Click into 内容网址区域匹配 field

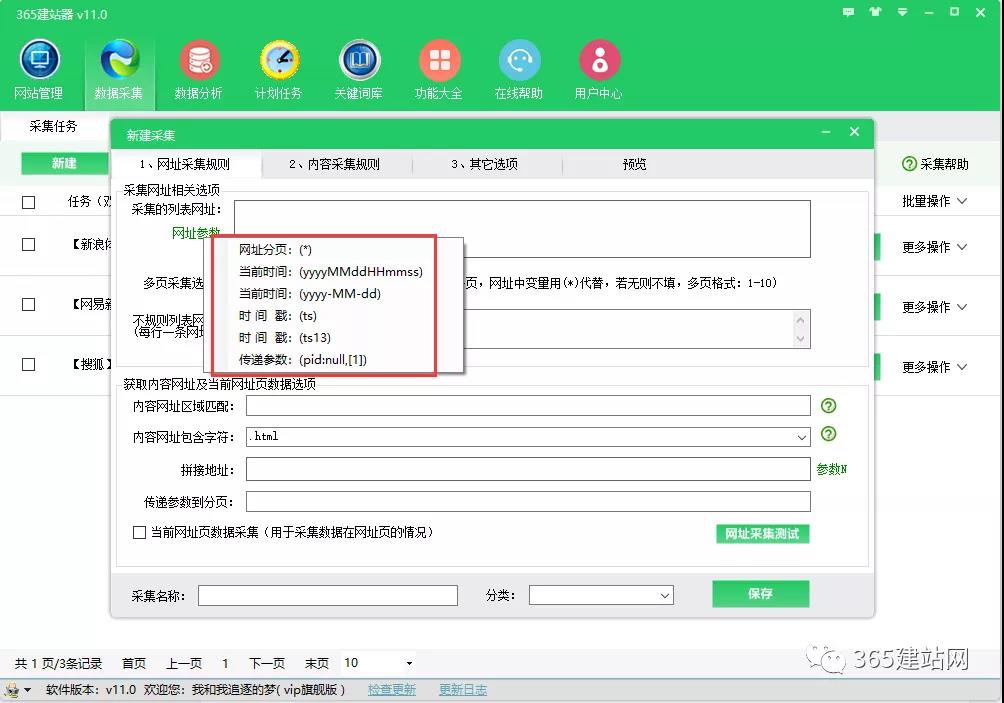[528, 406]
